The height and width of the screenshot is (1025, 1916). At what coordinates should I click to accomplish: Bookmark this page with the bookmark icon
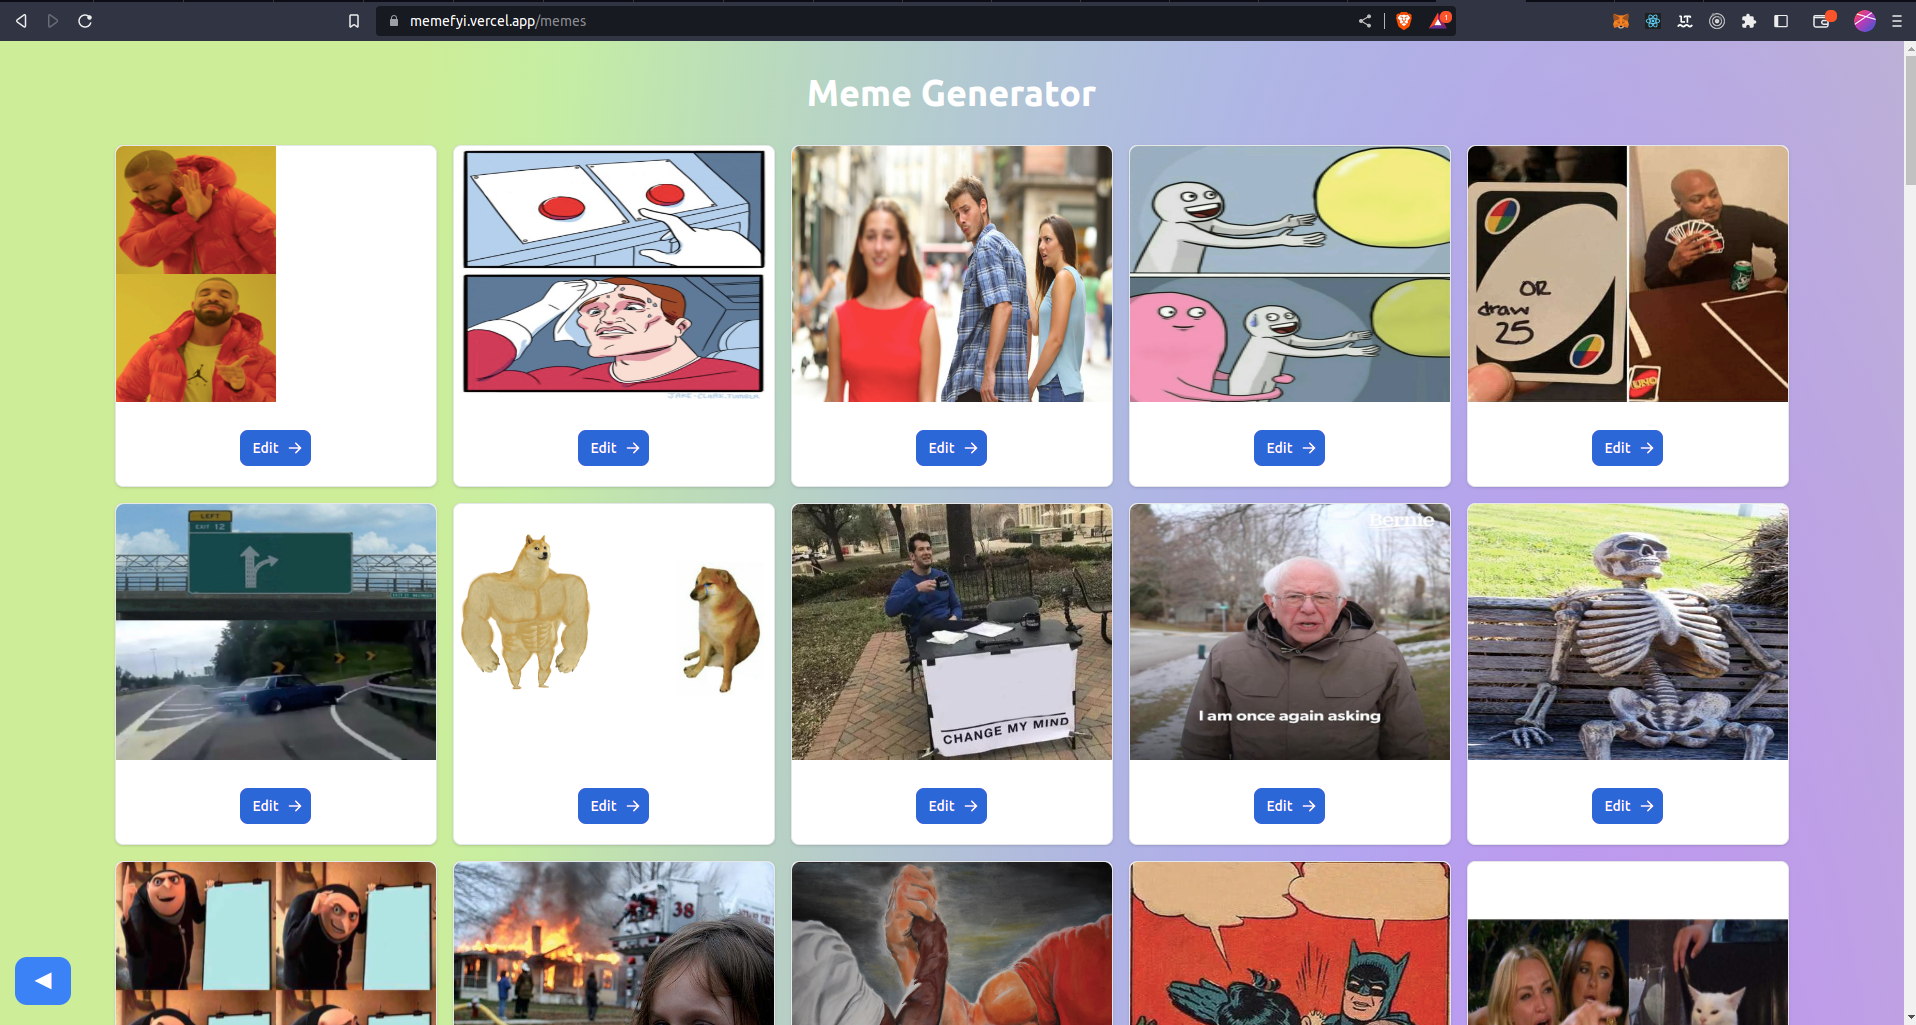coord(354,21)
